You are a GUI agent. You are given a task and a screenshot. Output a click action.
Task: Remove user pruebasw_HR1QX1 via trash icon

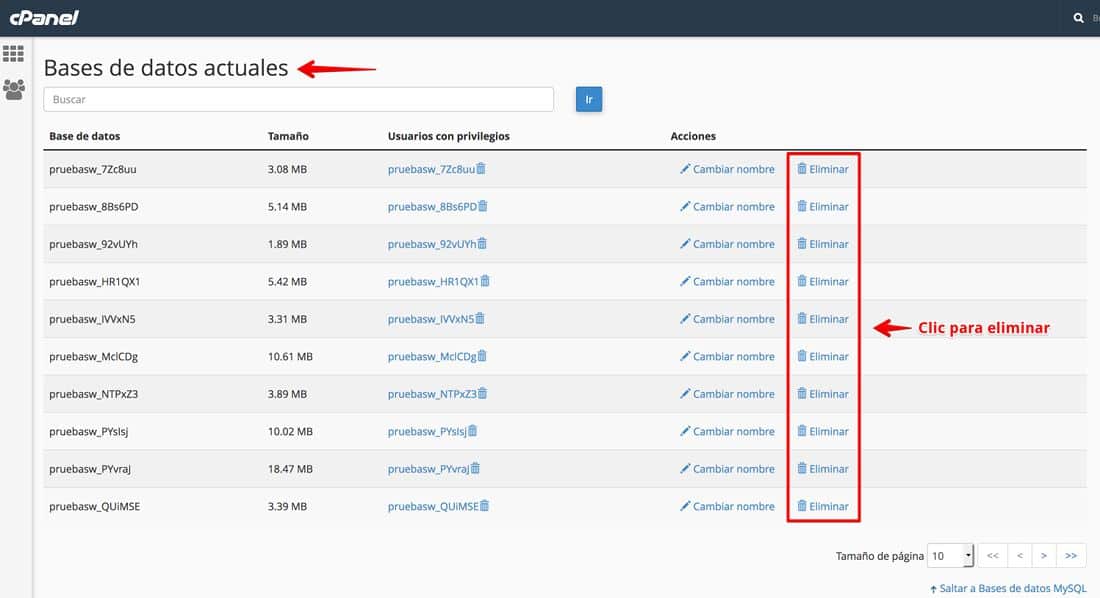(x=485, y=281)
